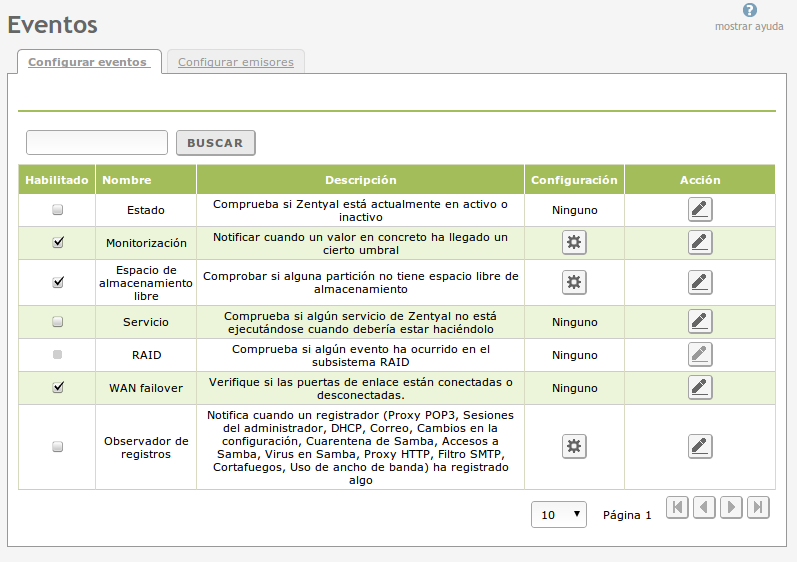Click the RAID name cell
Viewport: 797px width, 562px height.
[146, 355]
